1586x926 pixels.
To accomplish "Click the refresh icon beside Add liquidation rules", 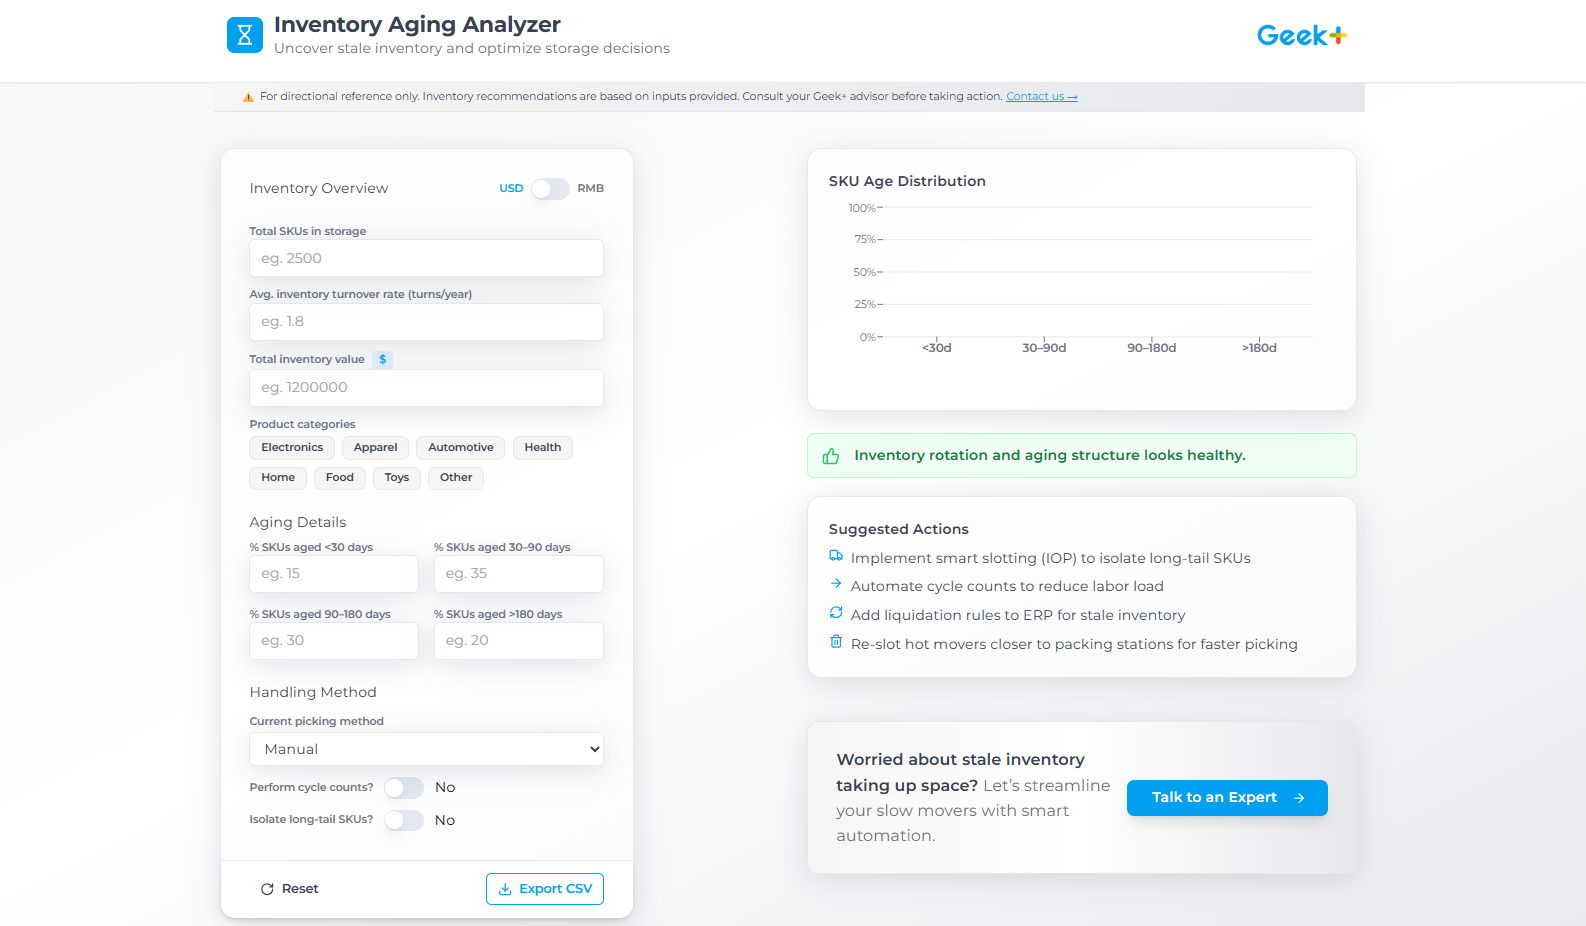I will (x=836, y=613).
